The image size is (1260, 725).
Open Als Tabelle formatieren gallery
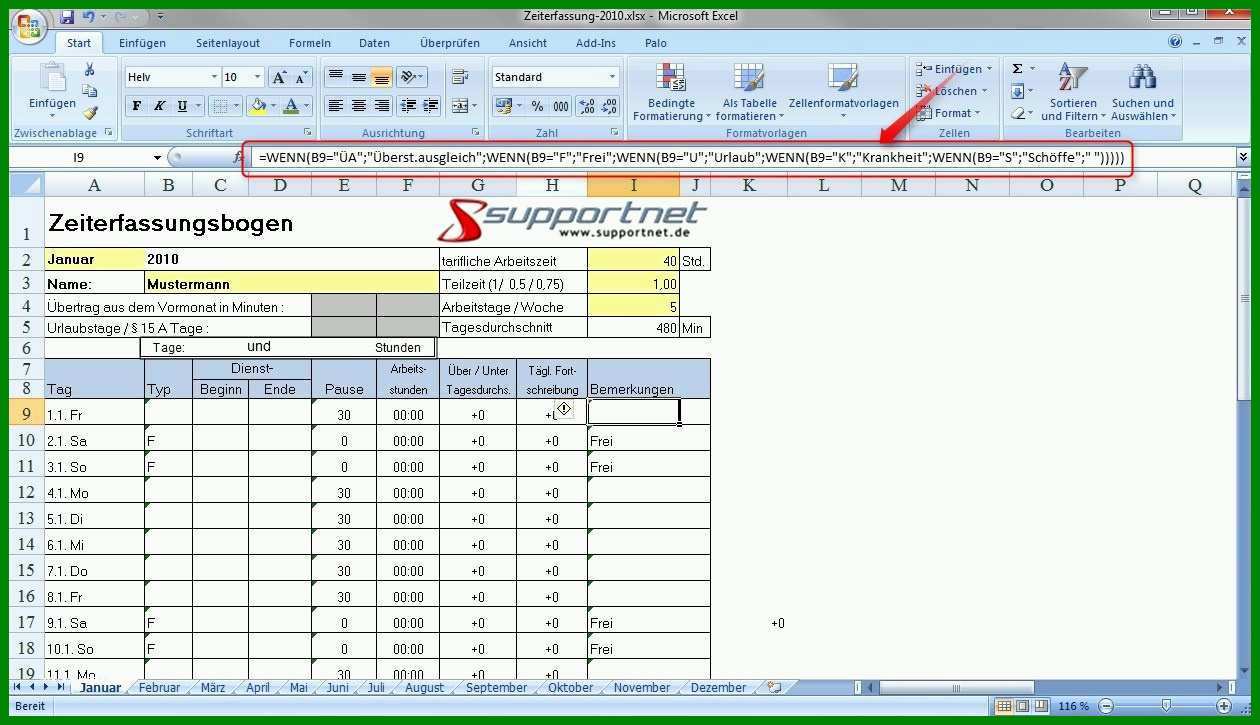pos(749,93)
